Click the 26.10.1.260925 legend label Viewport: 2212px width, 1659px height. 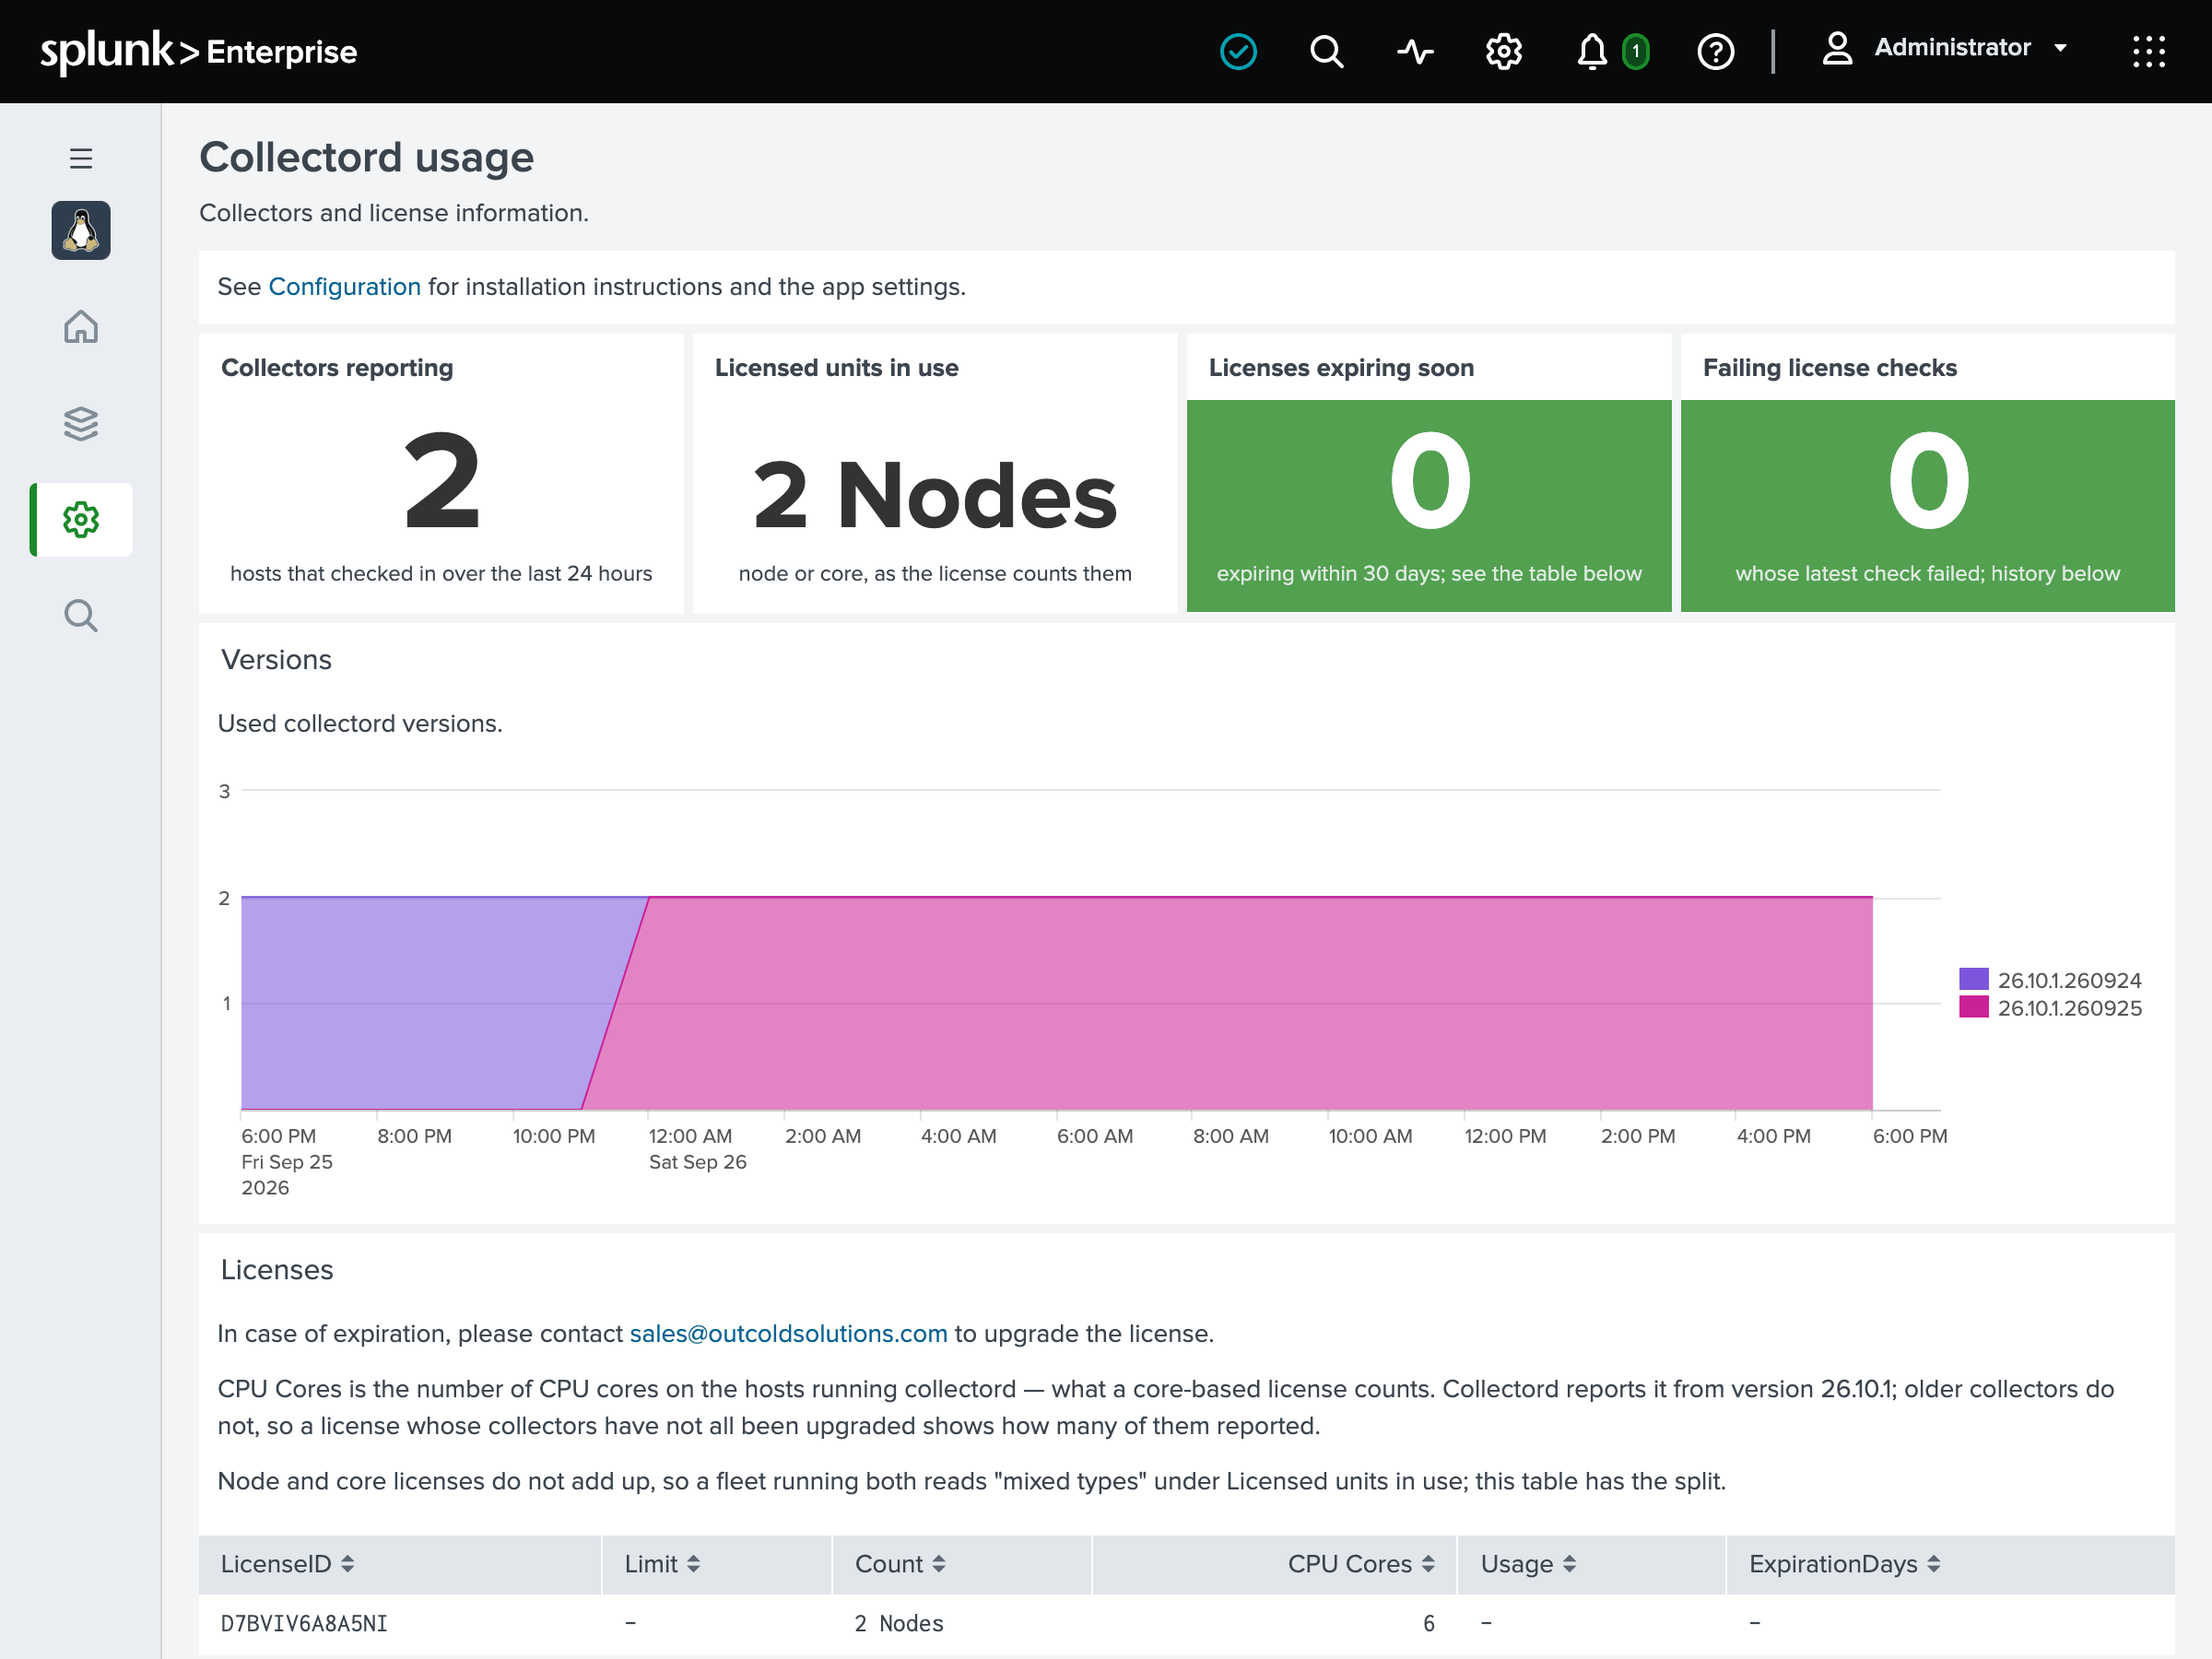(2069, 1007)
